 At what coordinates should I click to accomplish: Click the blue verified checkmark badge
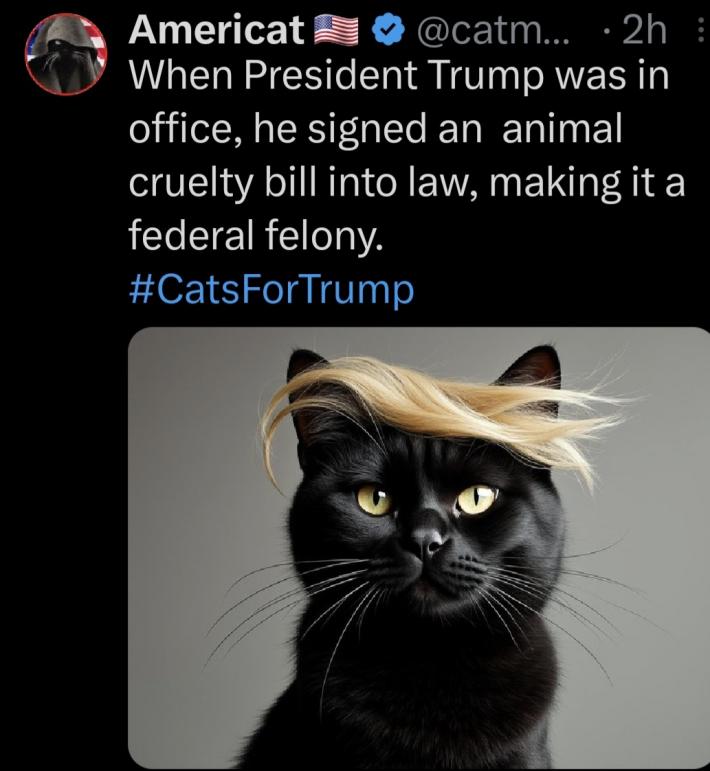pos(388,30)
